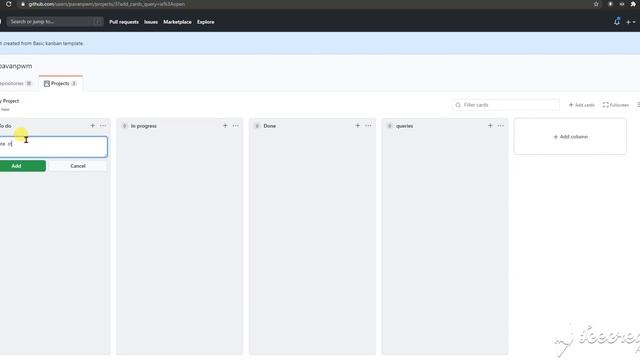Click the Basic kanban template notice text
Viewport: 640px width, 360px height.
(x=42, y=43)
